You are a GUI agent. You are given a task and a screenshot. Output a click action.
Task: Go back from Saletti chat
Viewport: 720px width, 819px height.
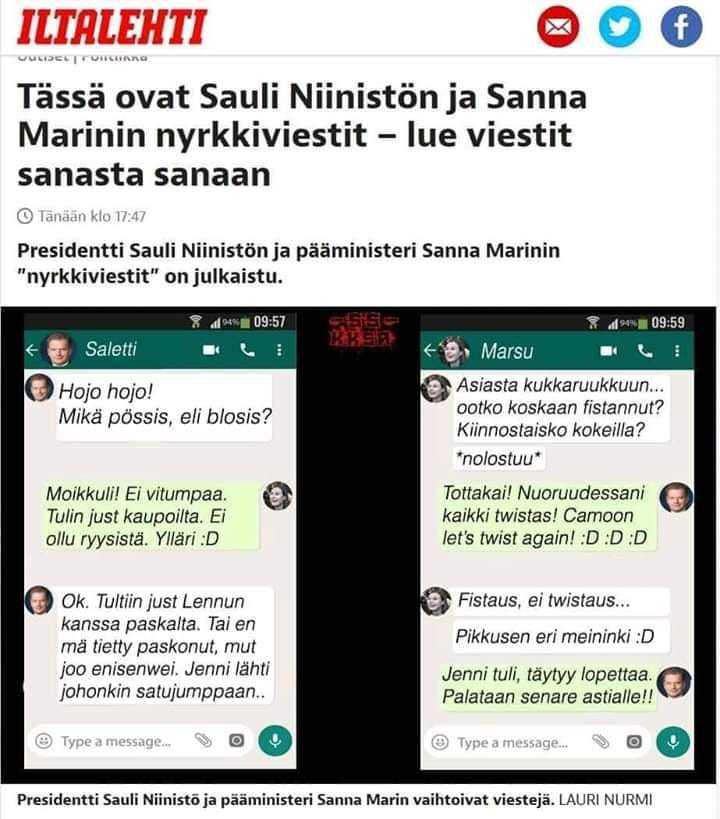(x=32, y=349)
